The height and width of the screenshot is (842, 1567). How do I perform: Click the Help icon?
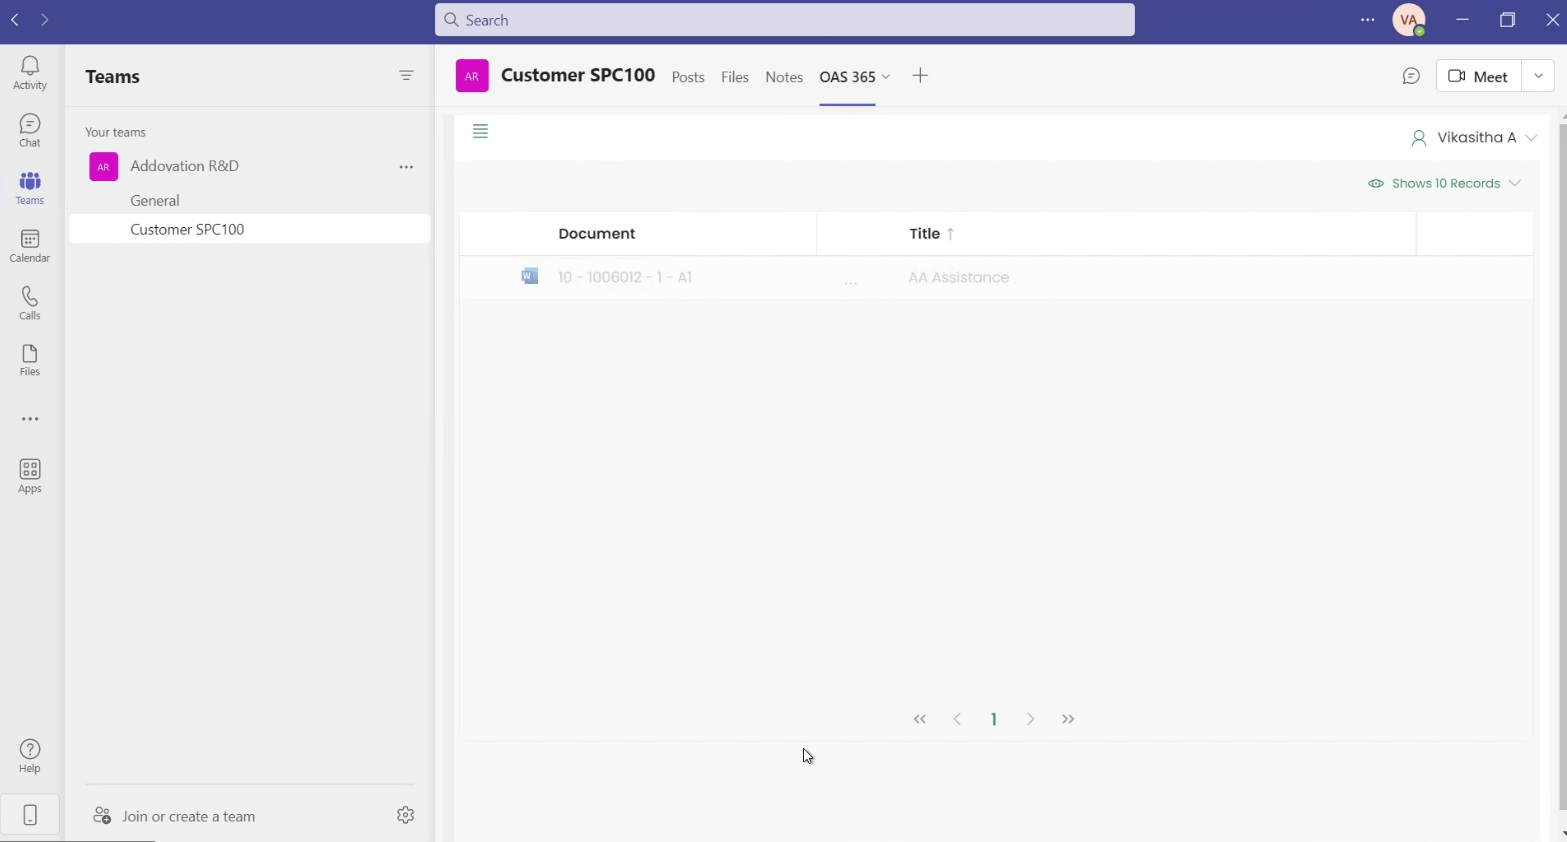point(30,756)
